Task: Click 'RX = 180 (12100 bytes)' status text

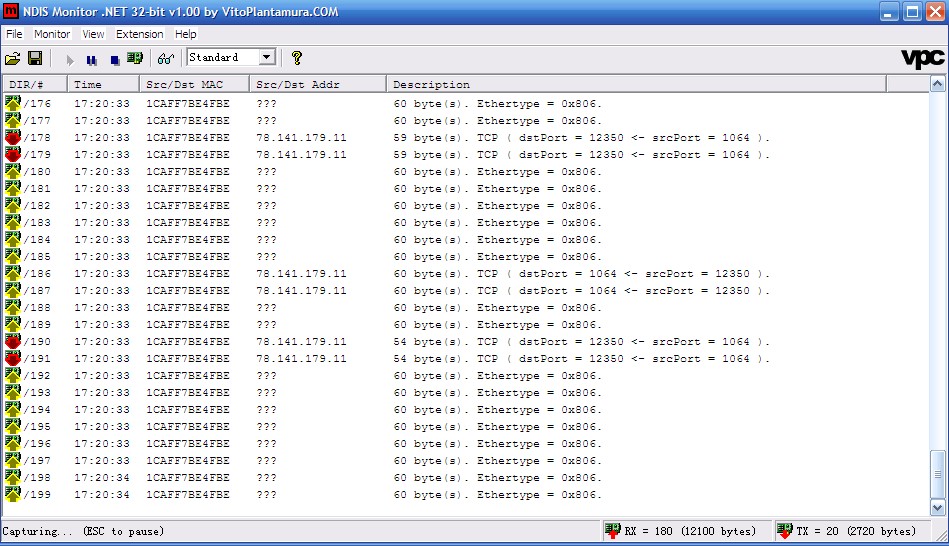Action: pyautogui.click(x=690, y=531)
